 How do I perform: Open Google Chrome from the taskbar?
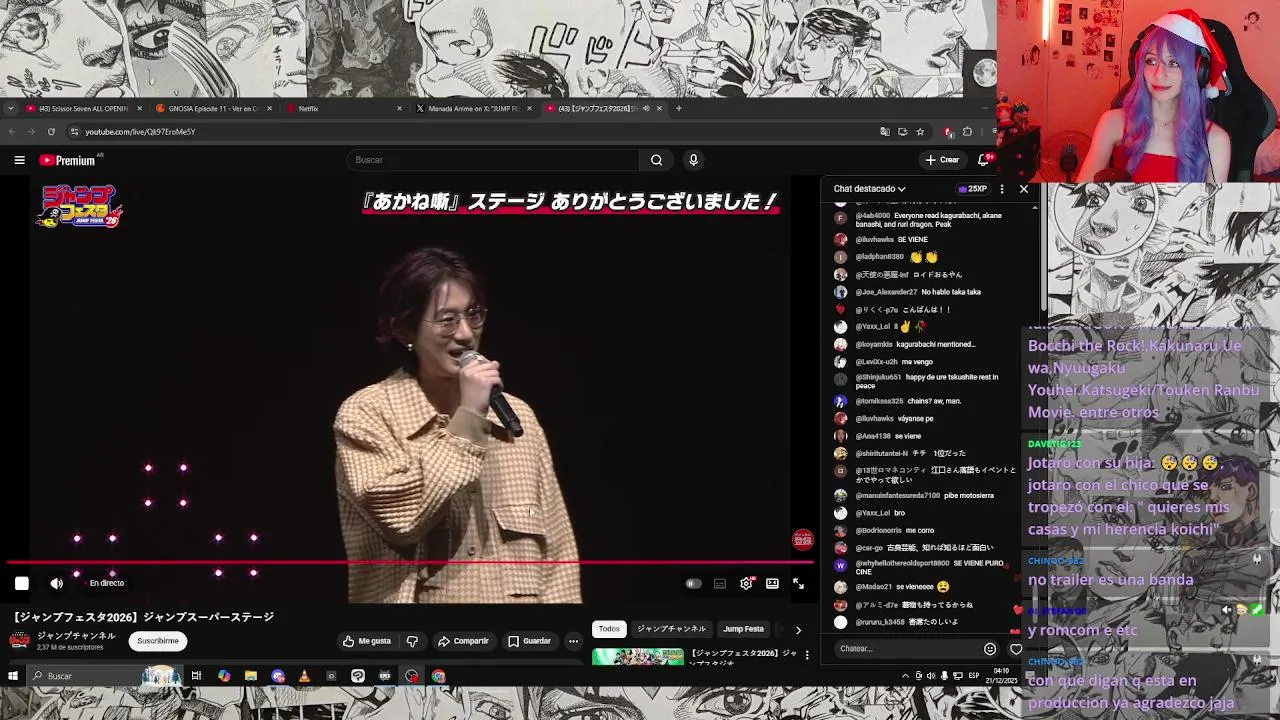tap(438, 676)
